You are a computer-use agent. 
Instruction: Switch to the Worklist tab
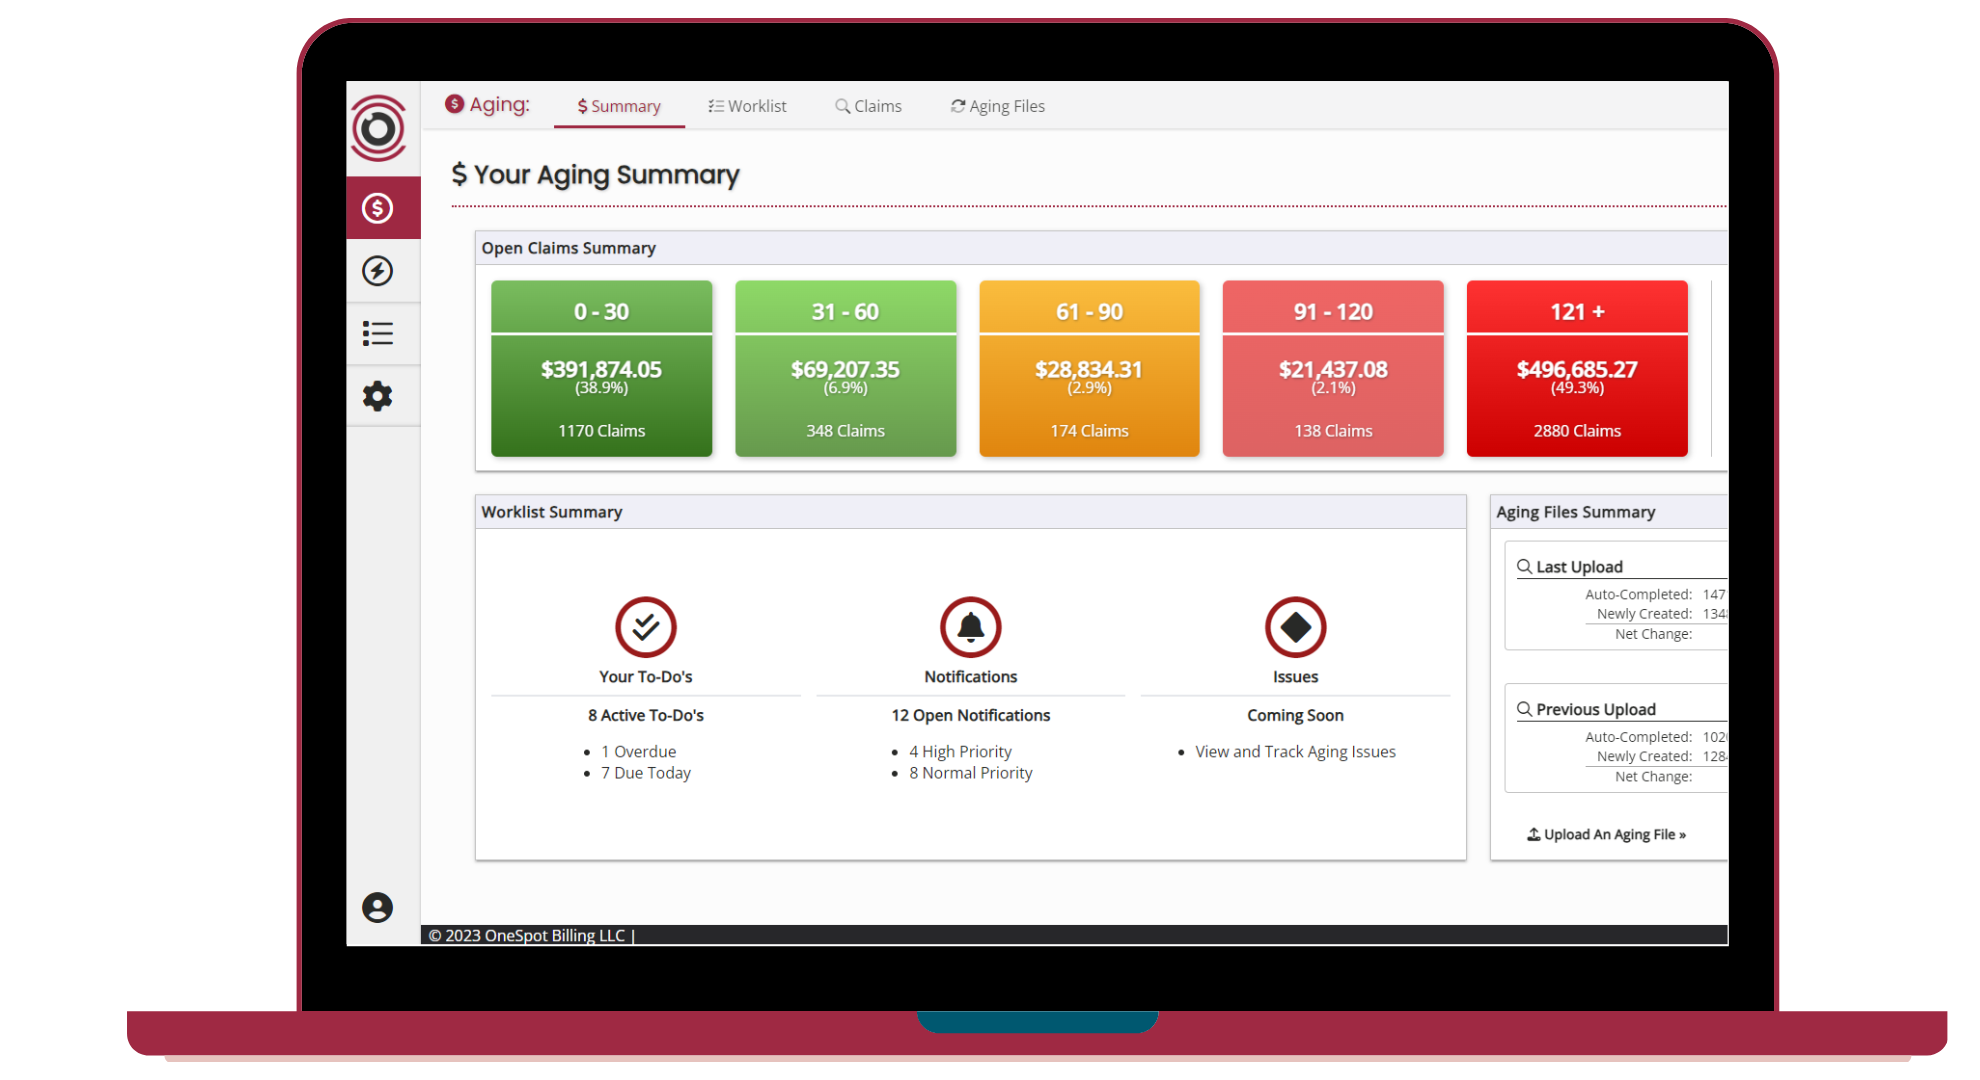747,106
